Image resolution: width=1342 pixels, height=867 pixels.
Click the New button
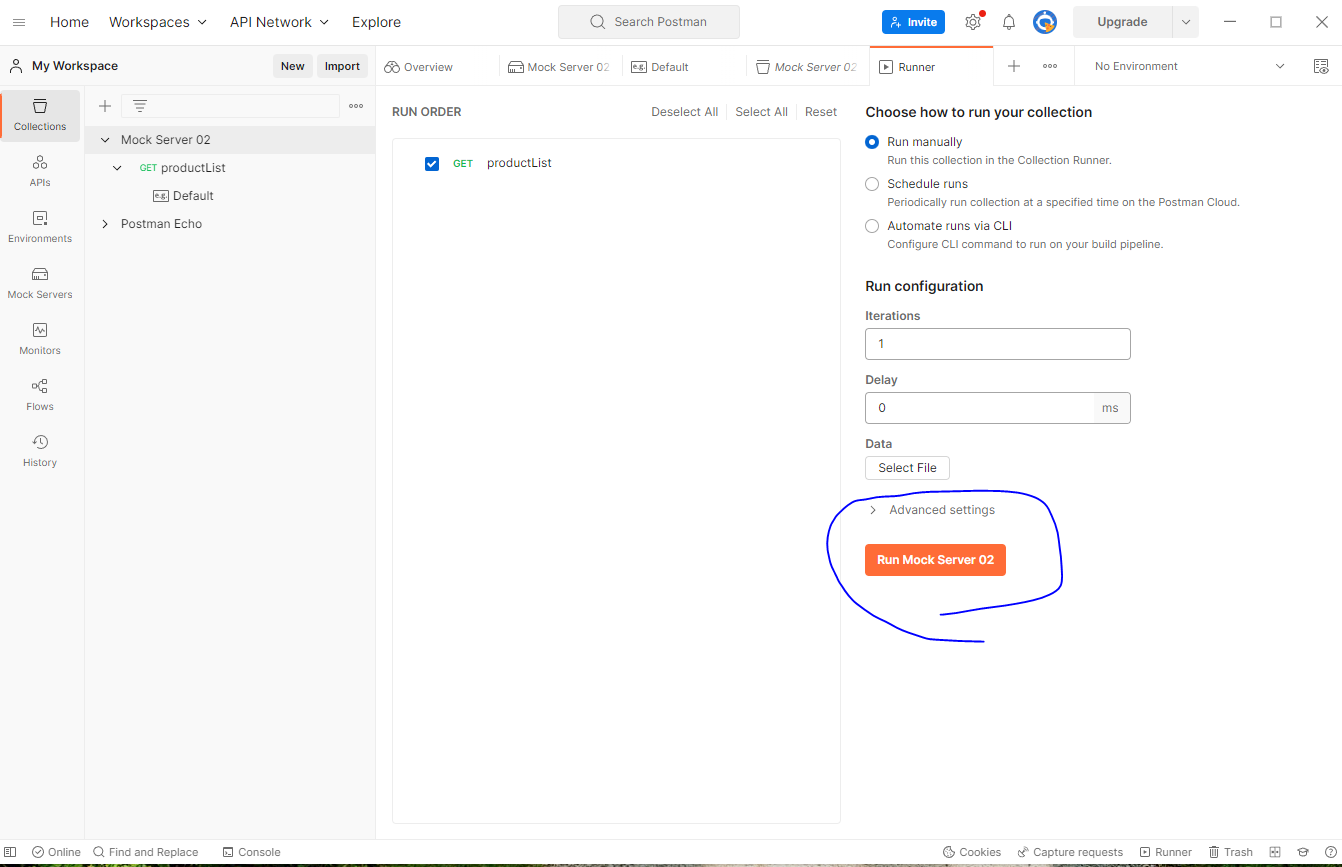click(x=292, y=66)
